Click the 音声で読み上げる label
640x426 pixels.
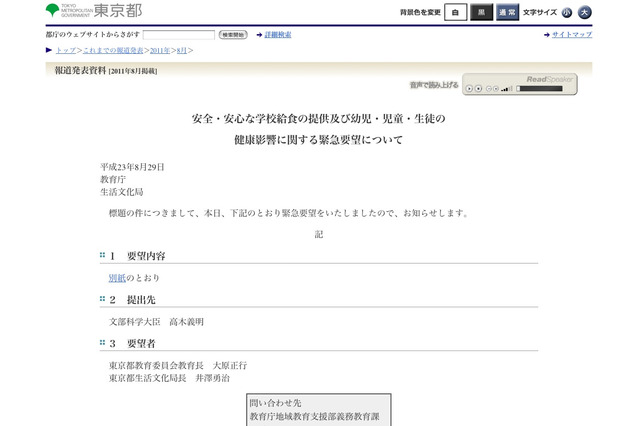click(434, 85)
